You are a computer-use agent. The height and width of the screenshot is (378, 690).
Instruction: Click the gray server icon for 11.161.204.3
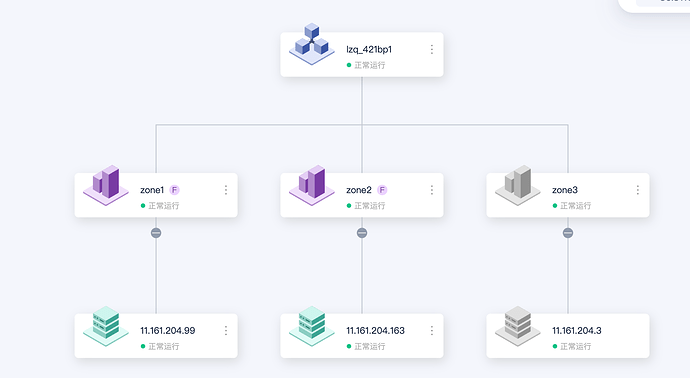[x=518, y=326]
